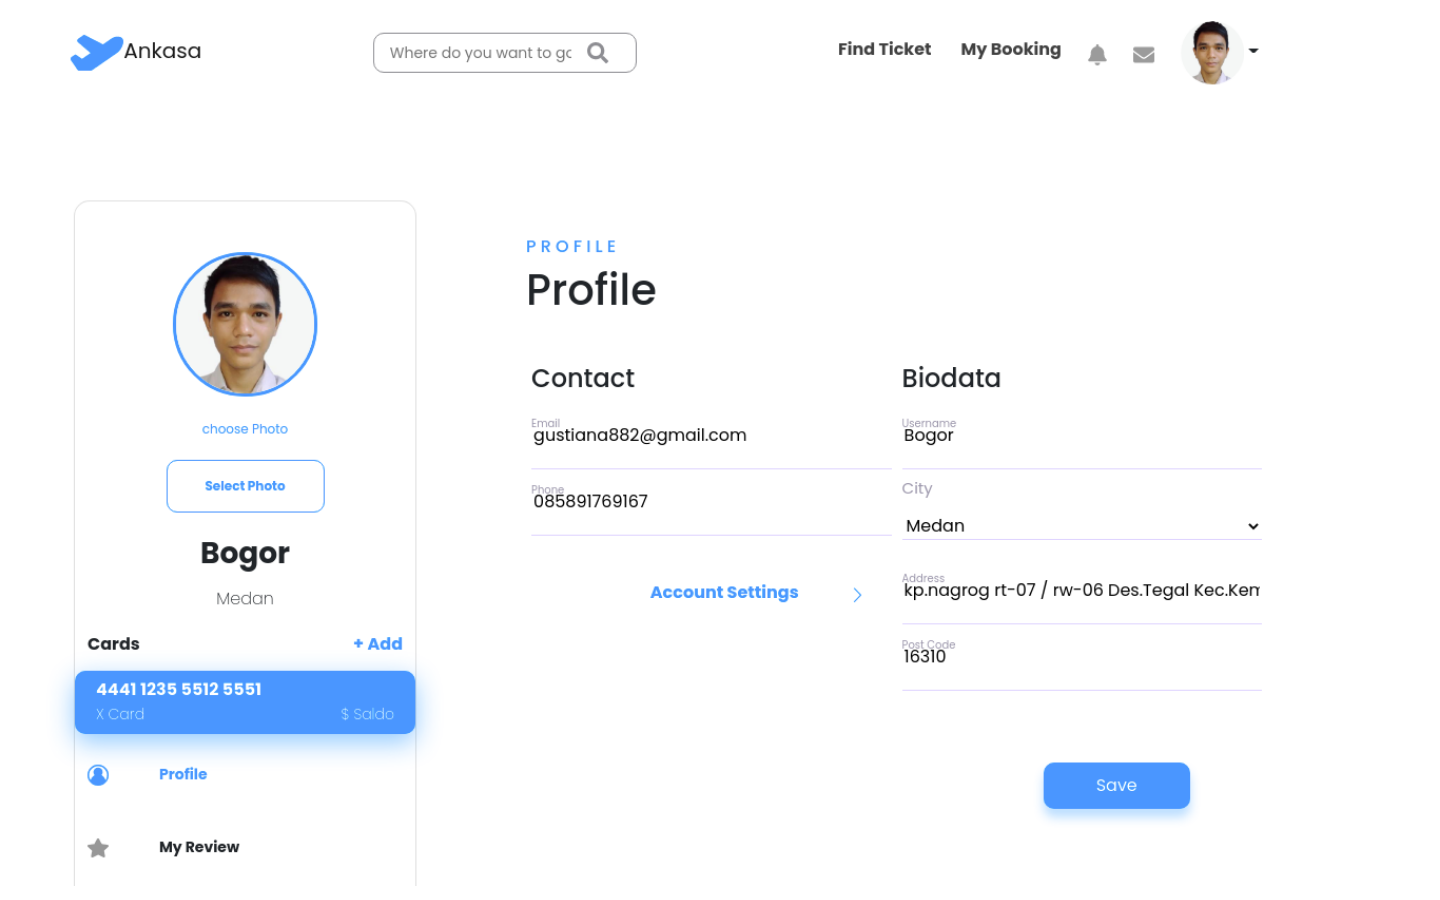Click the Ankasa airplane logo
The height and width of the screenshot is (900, 1440).
click(97, 52)
